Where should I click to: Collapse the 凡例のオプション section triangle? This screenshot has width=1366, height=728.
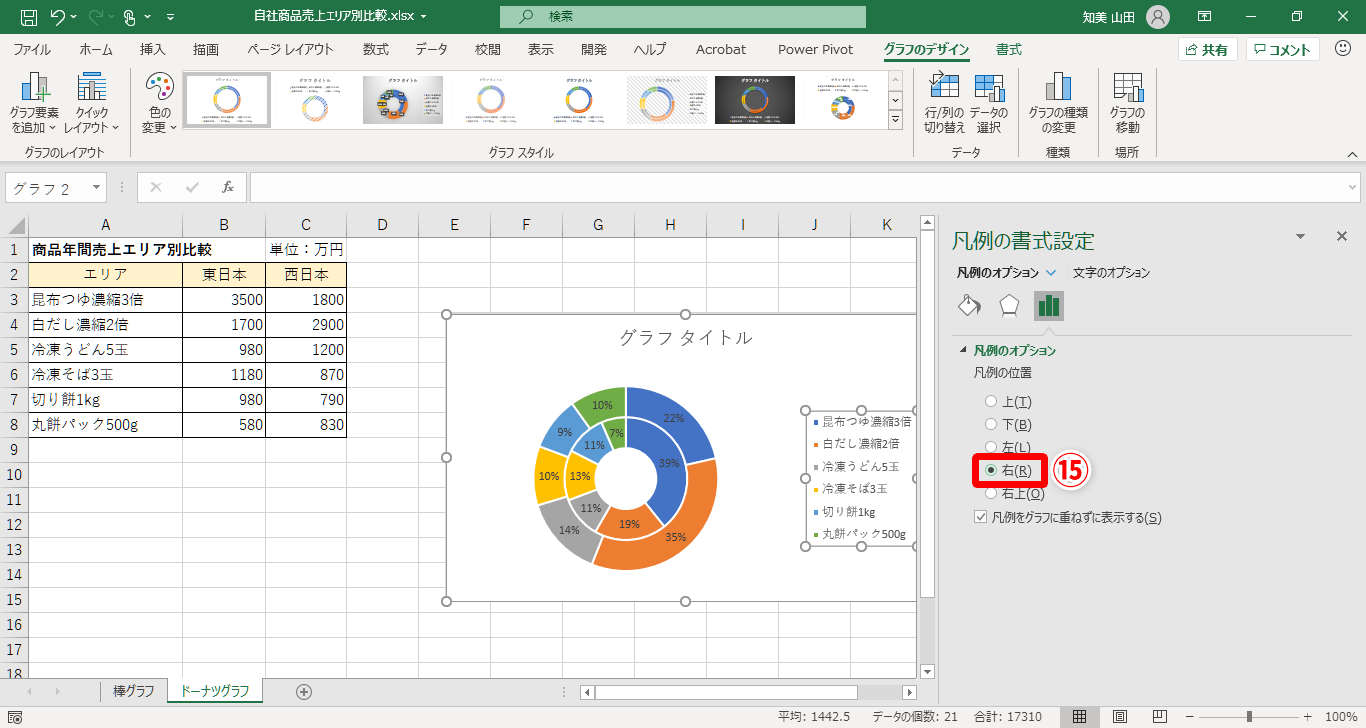click(x=963, y=351)
